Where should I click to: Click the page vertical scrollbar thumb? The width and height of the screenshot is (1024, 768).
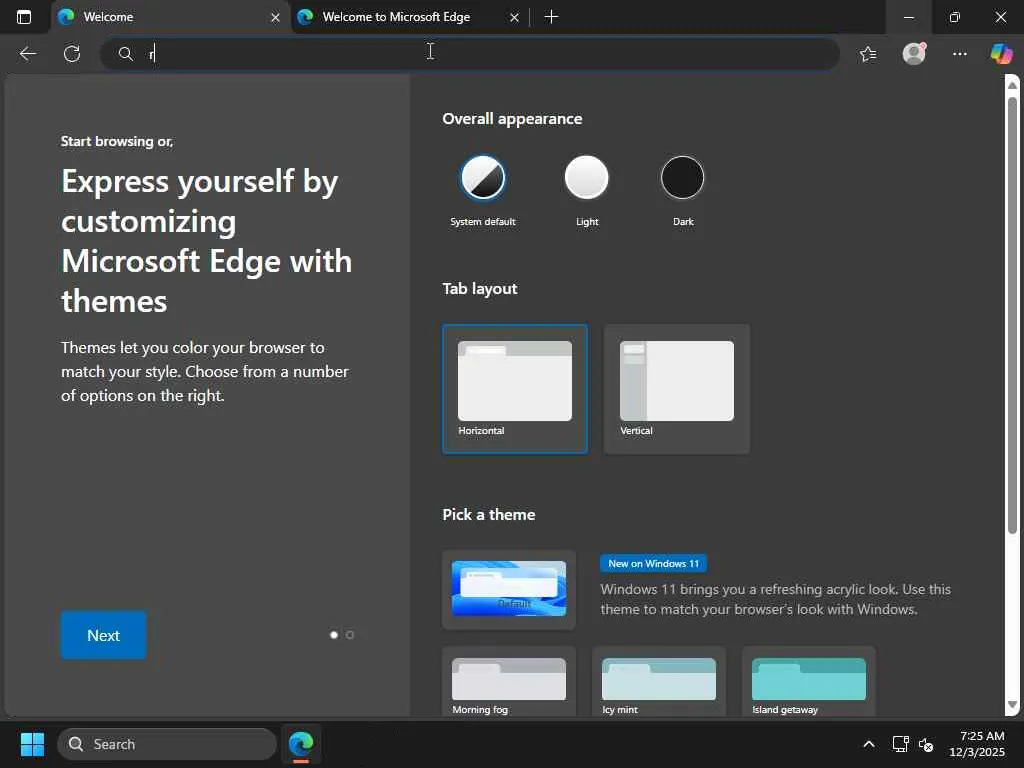point(1012,315)
